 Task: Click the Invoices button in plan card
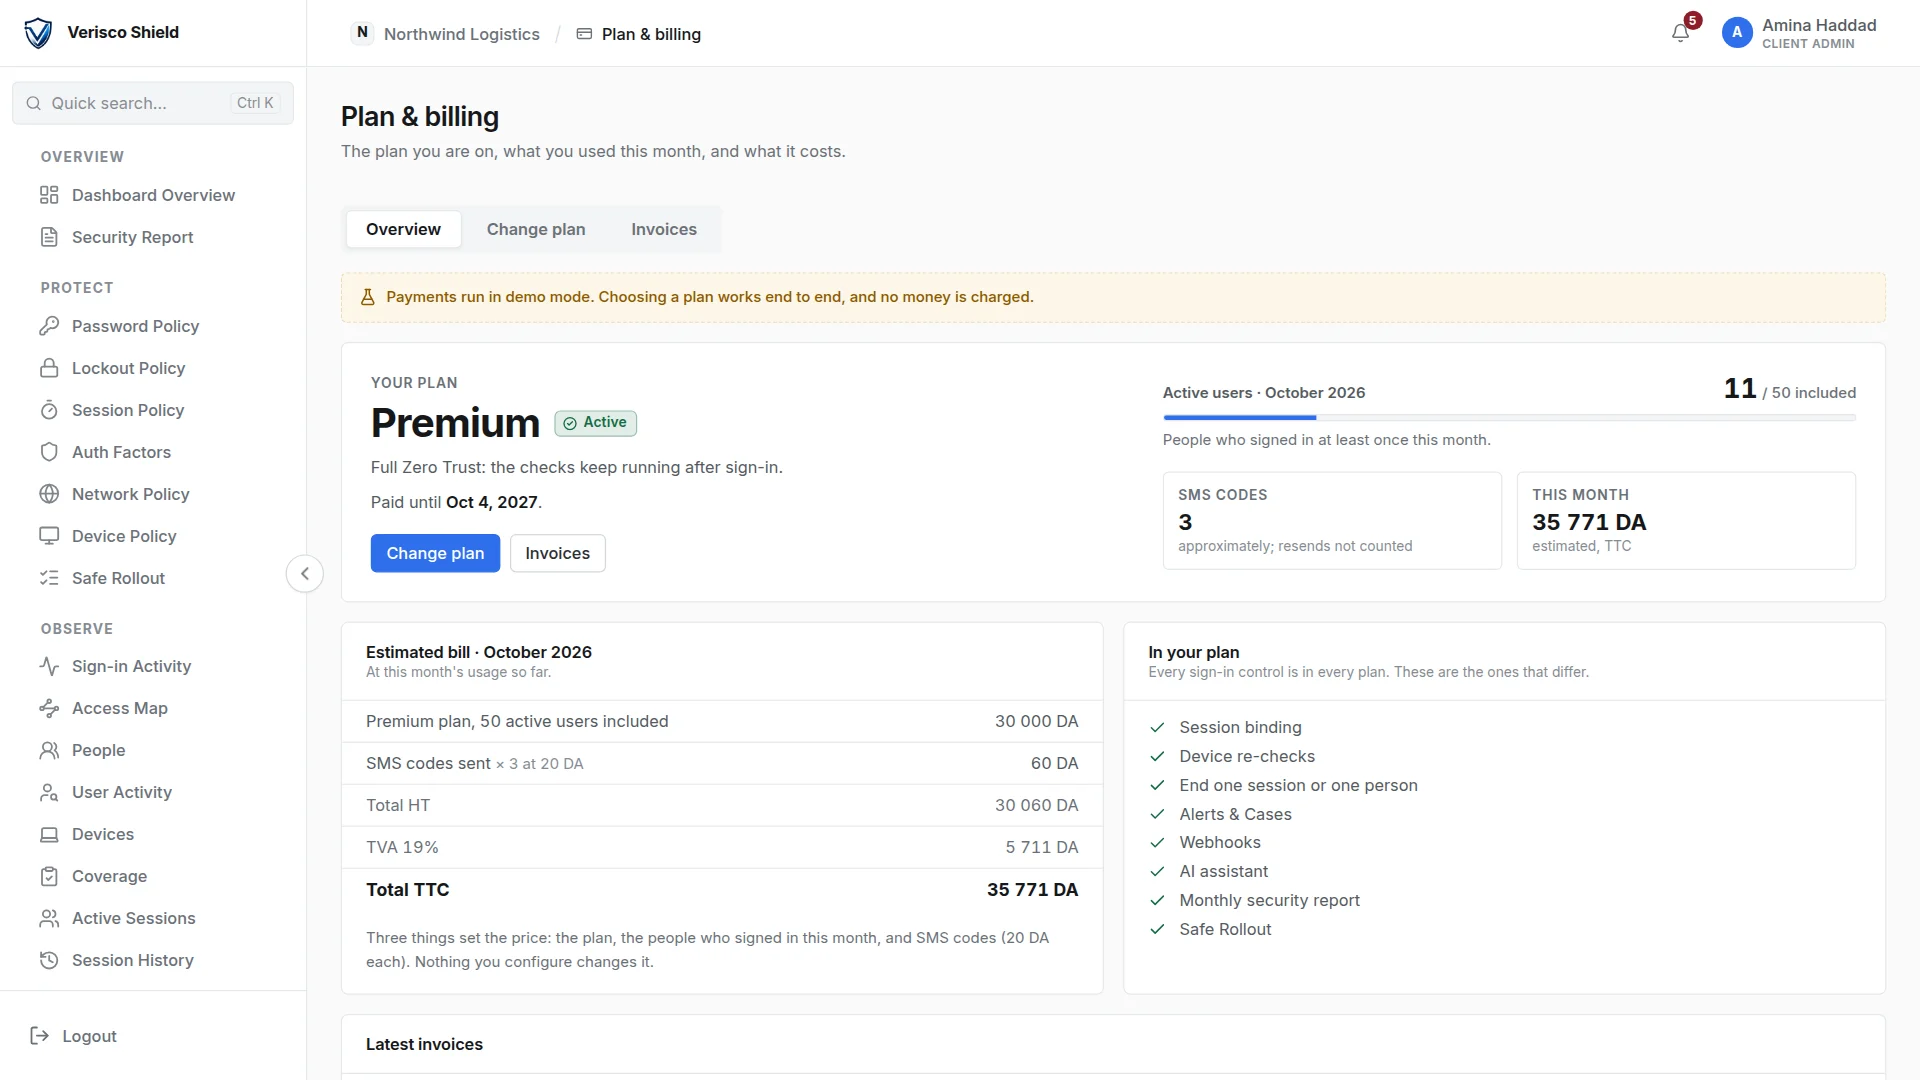point(557,553)
